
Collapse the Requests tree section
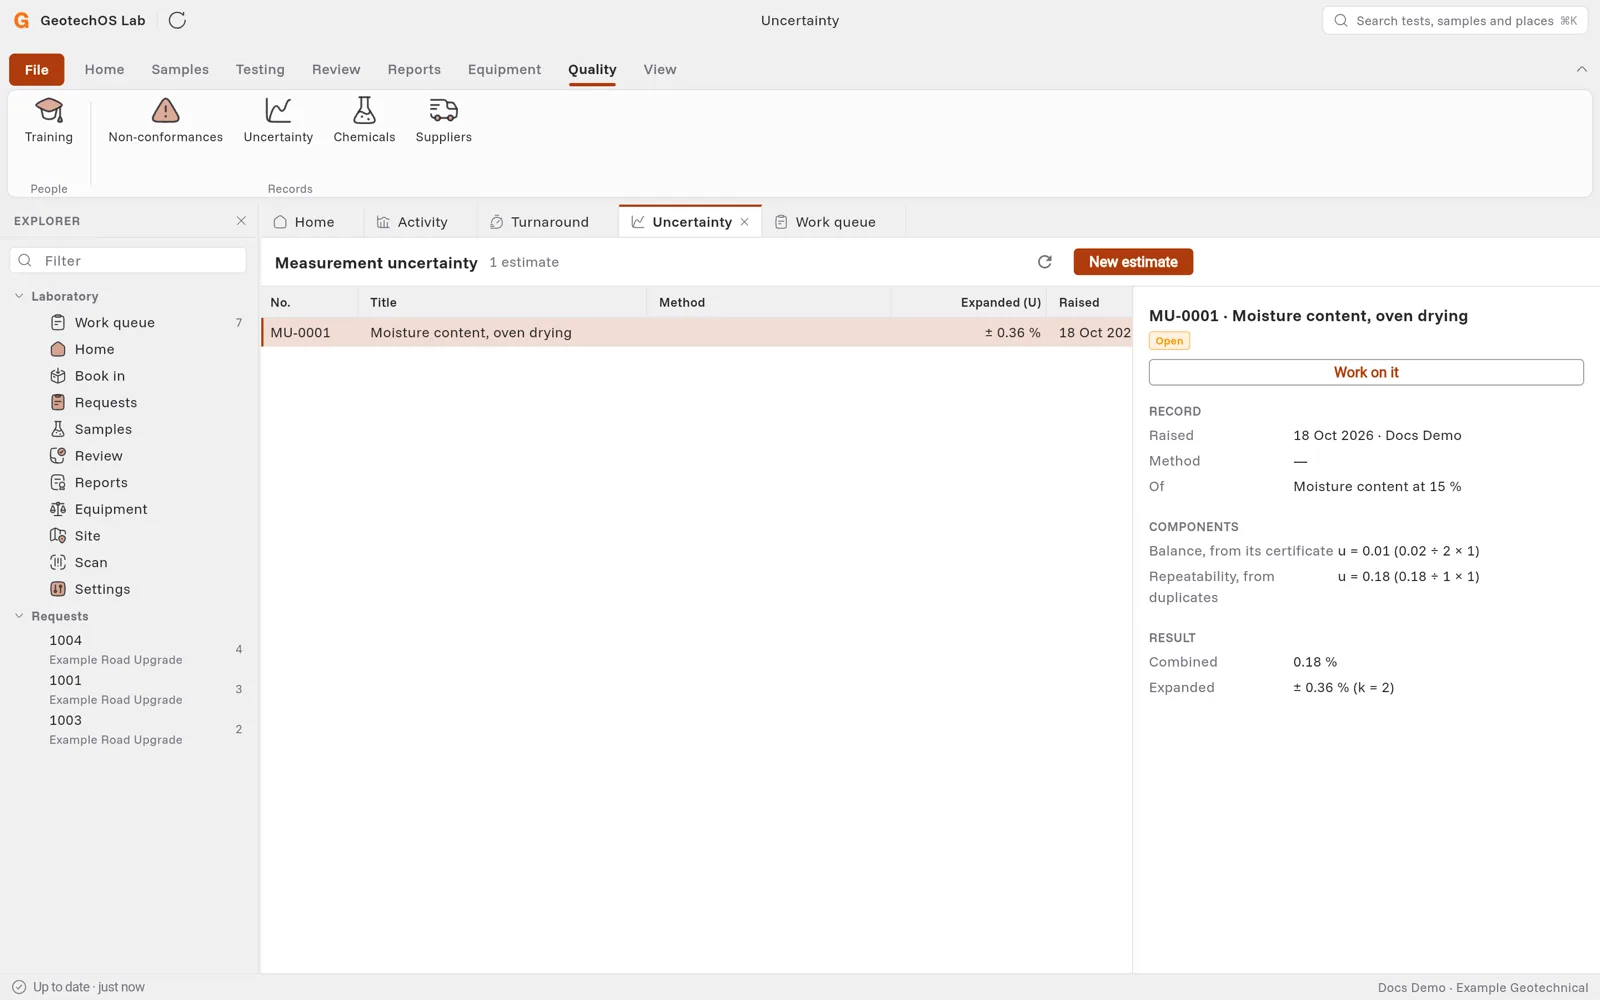click(x=19, y=616)
